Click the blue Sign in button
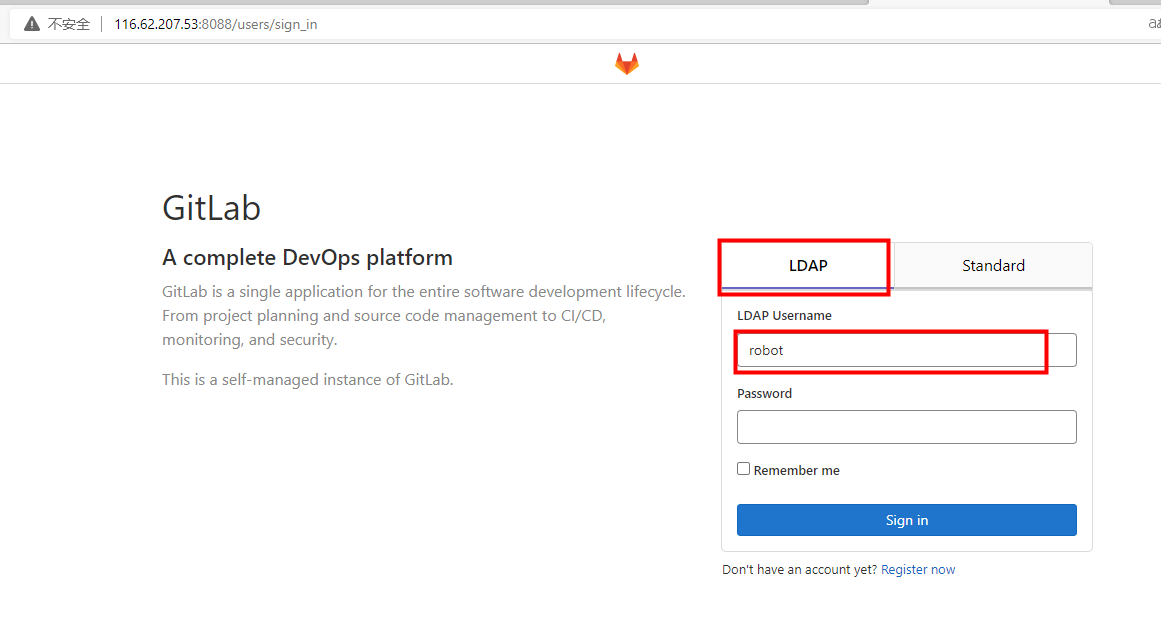This screenshot has width=1161, height=627. tap(906, 520)
